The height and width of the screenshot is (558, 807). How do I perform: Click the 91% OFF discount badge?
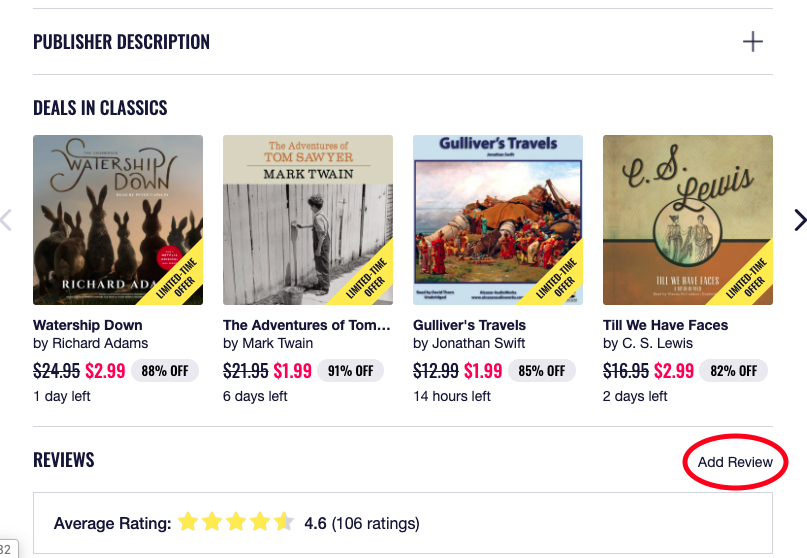350,371
